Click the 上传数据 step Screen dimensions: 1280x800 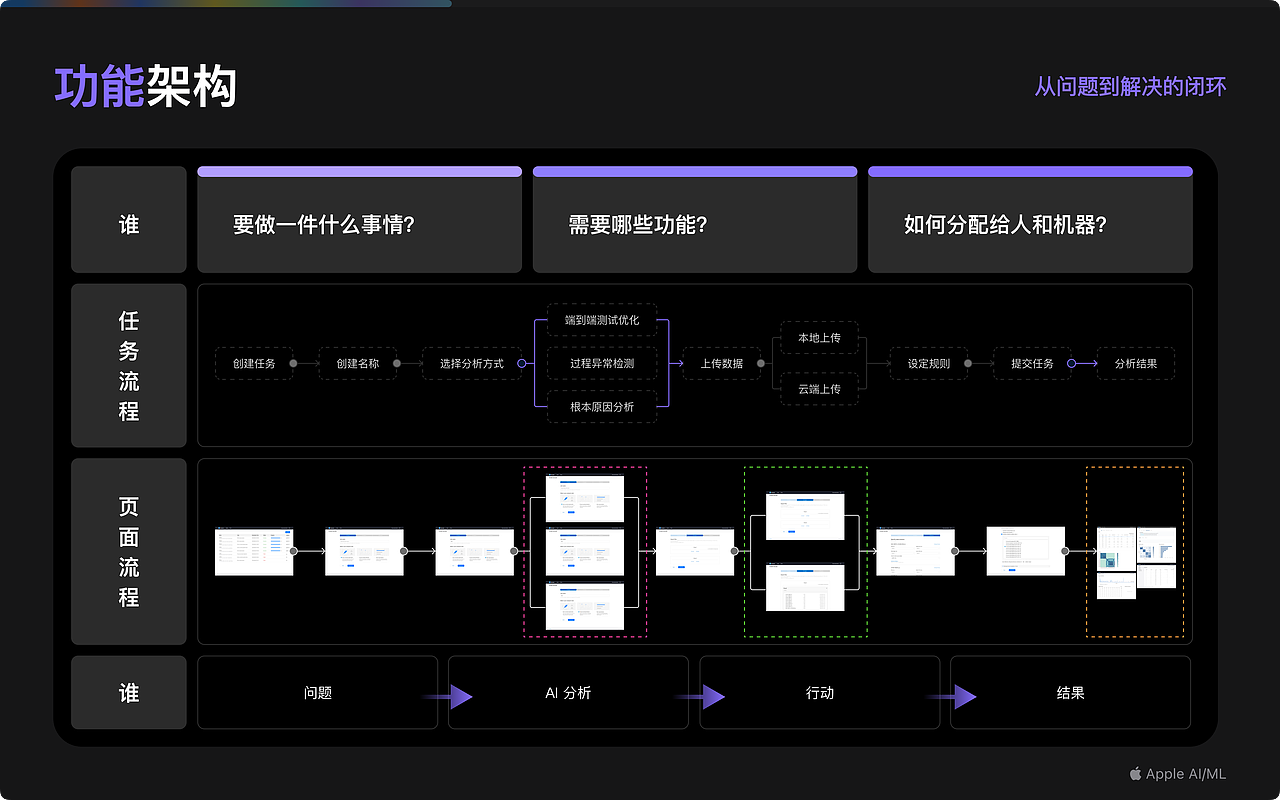[x=723, y=363]
